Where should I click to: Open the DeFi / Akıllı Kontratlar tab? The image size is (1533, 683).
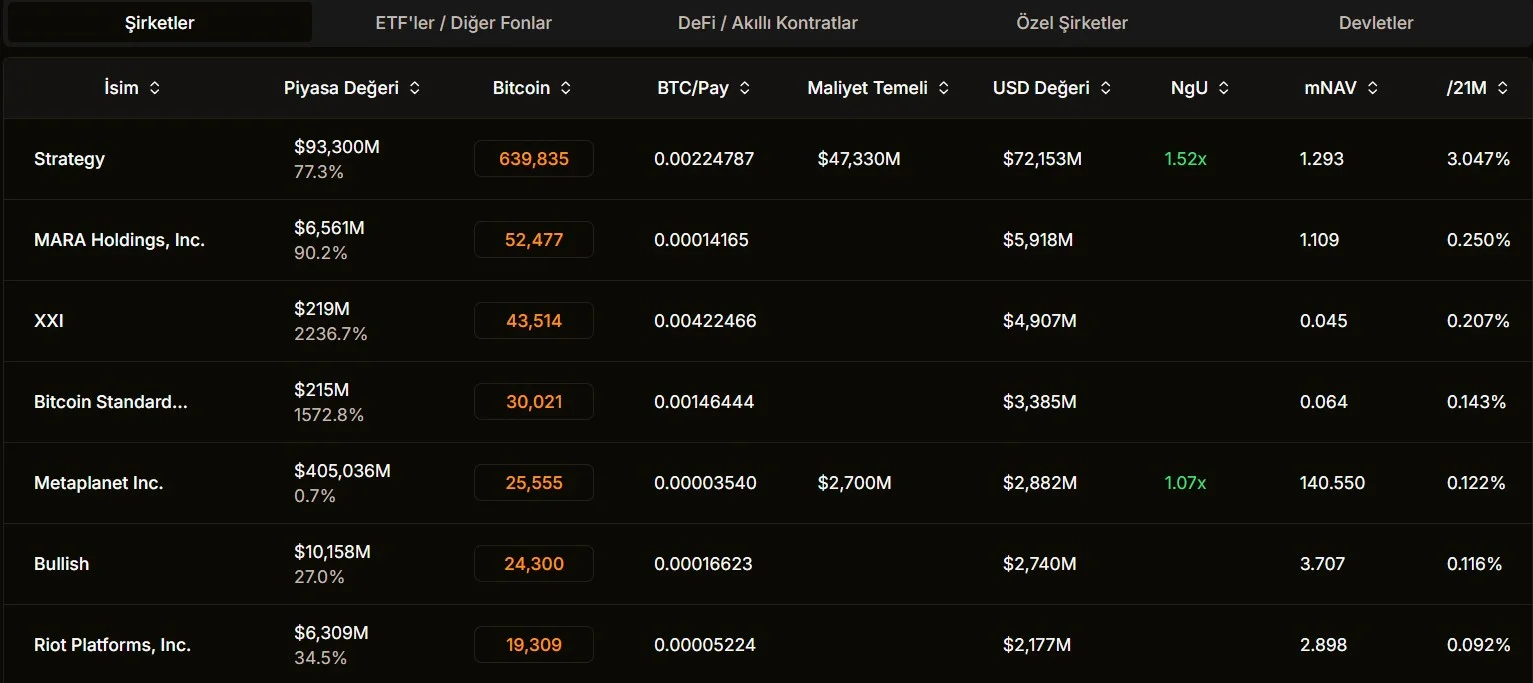click(x=767, y=23)
